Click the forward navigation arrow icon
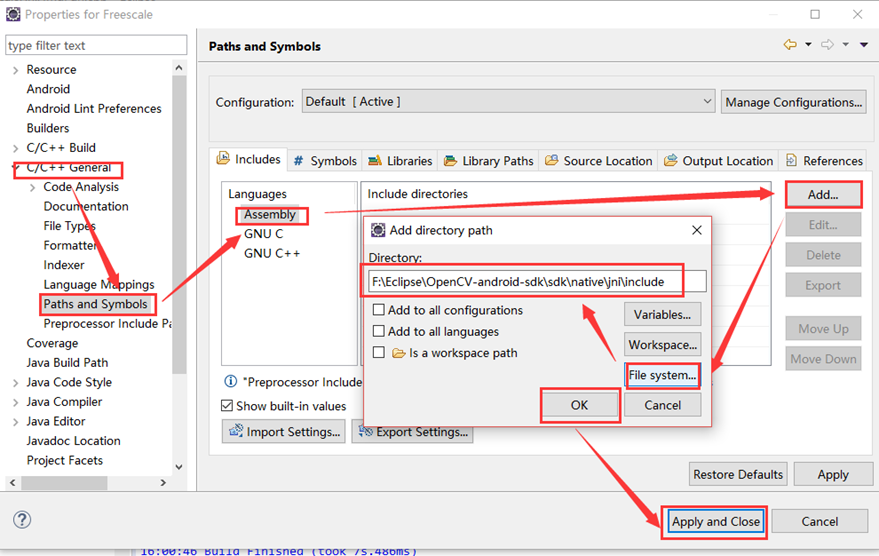This screenshot has height=556, width=879. tap(827, 45)
